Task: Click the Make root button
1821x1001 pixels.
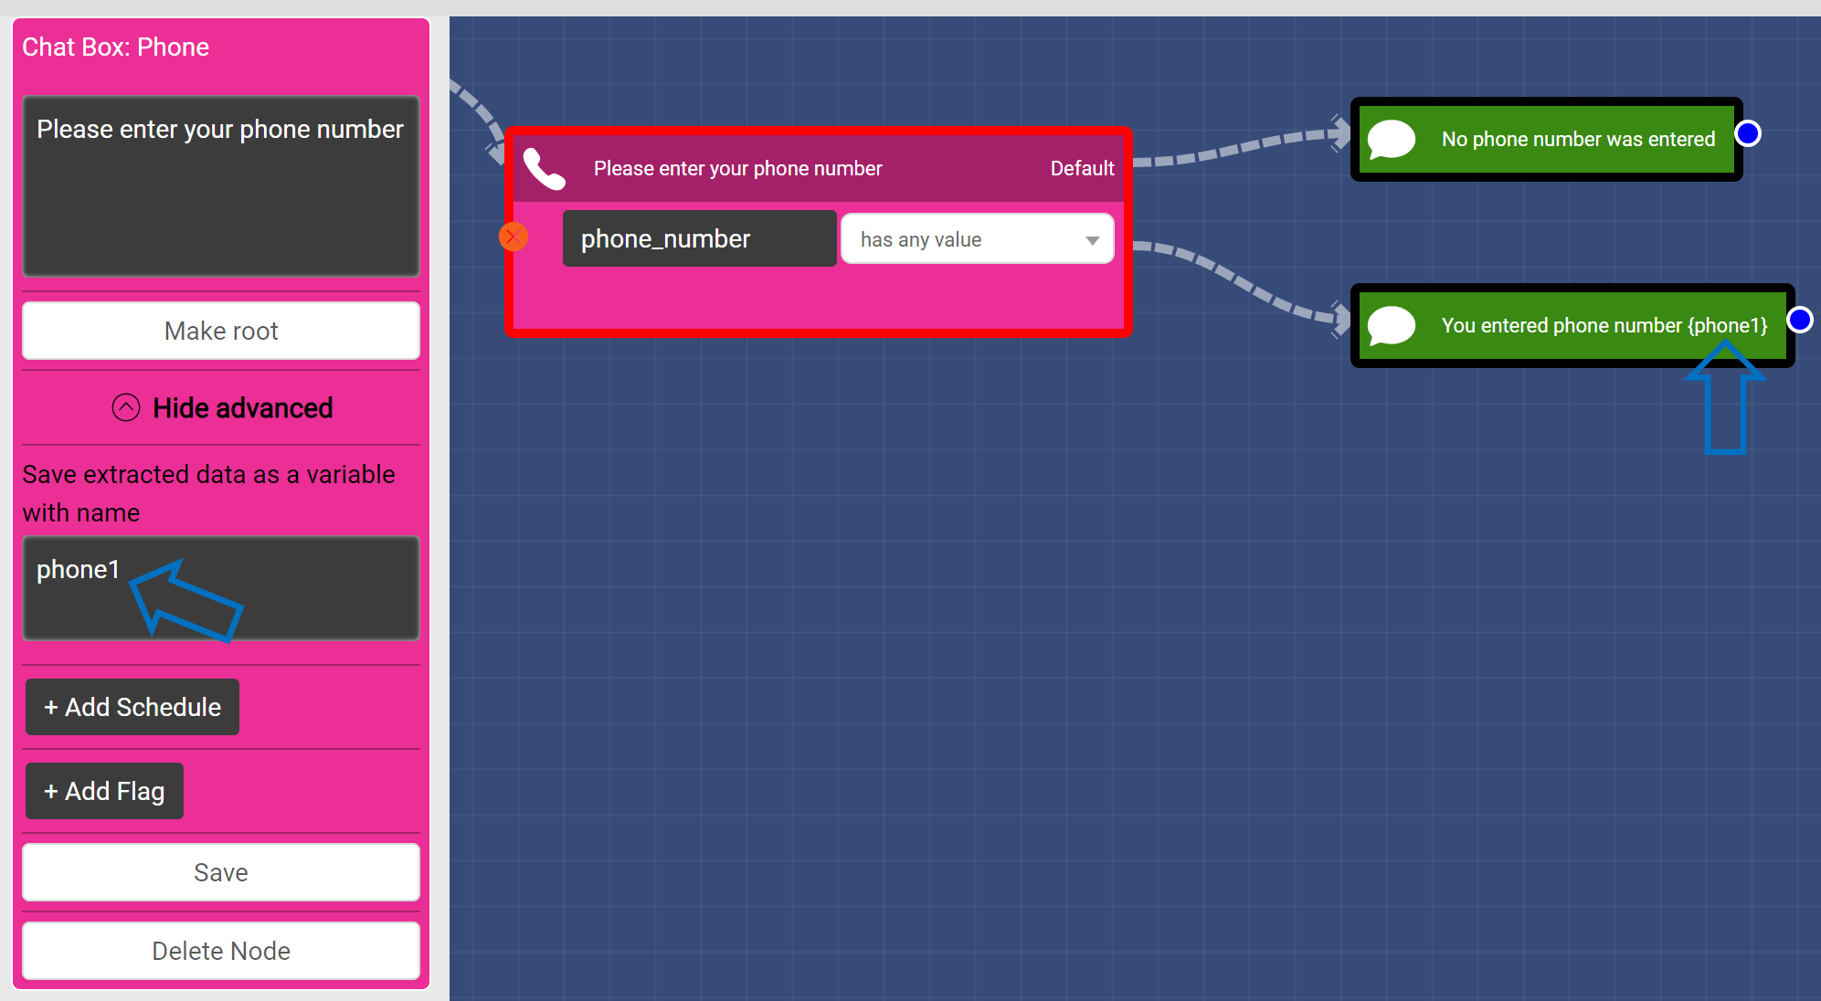Action: [221, 331]
